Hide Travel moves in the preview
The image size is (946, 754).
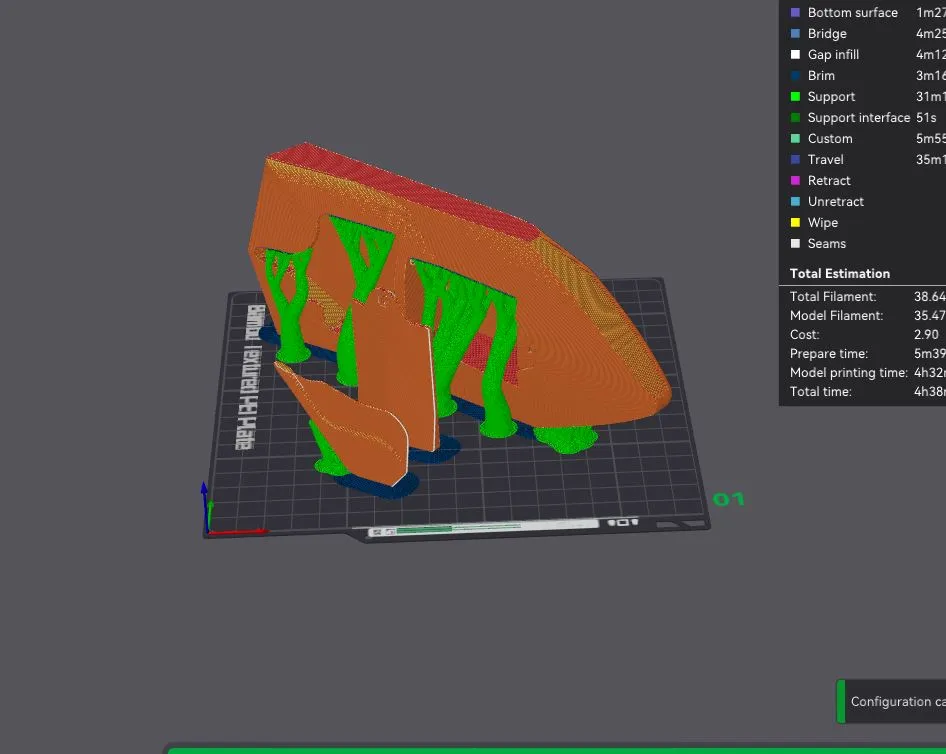[x=795, y=159]
